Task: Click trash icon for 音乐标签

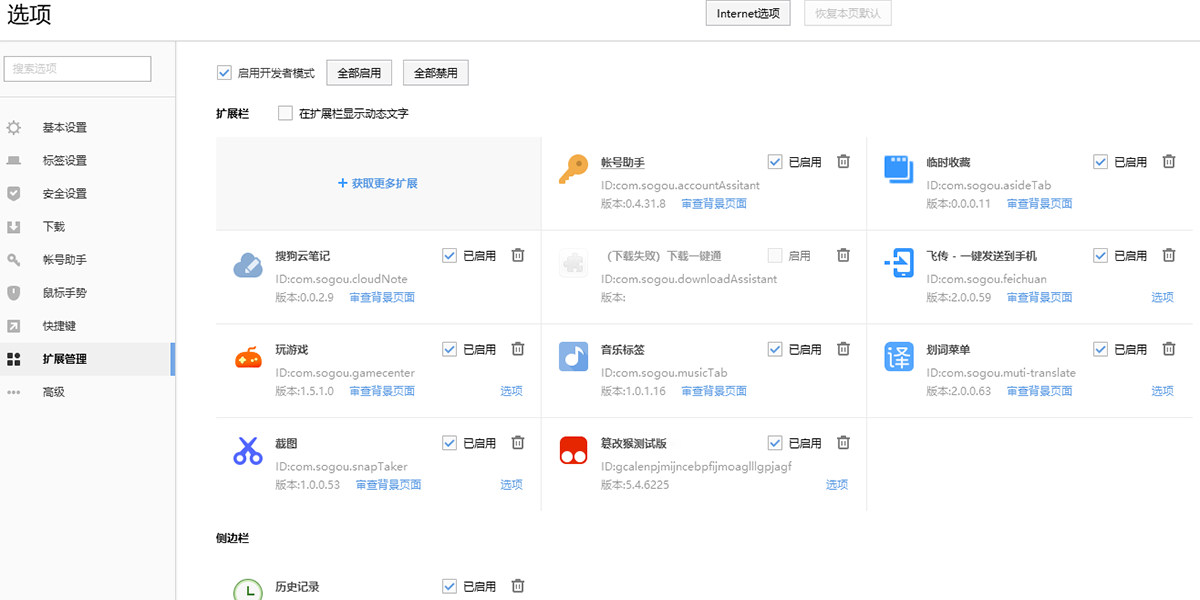Action: pyautogui.click(x=843, y=349)
